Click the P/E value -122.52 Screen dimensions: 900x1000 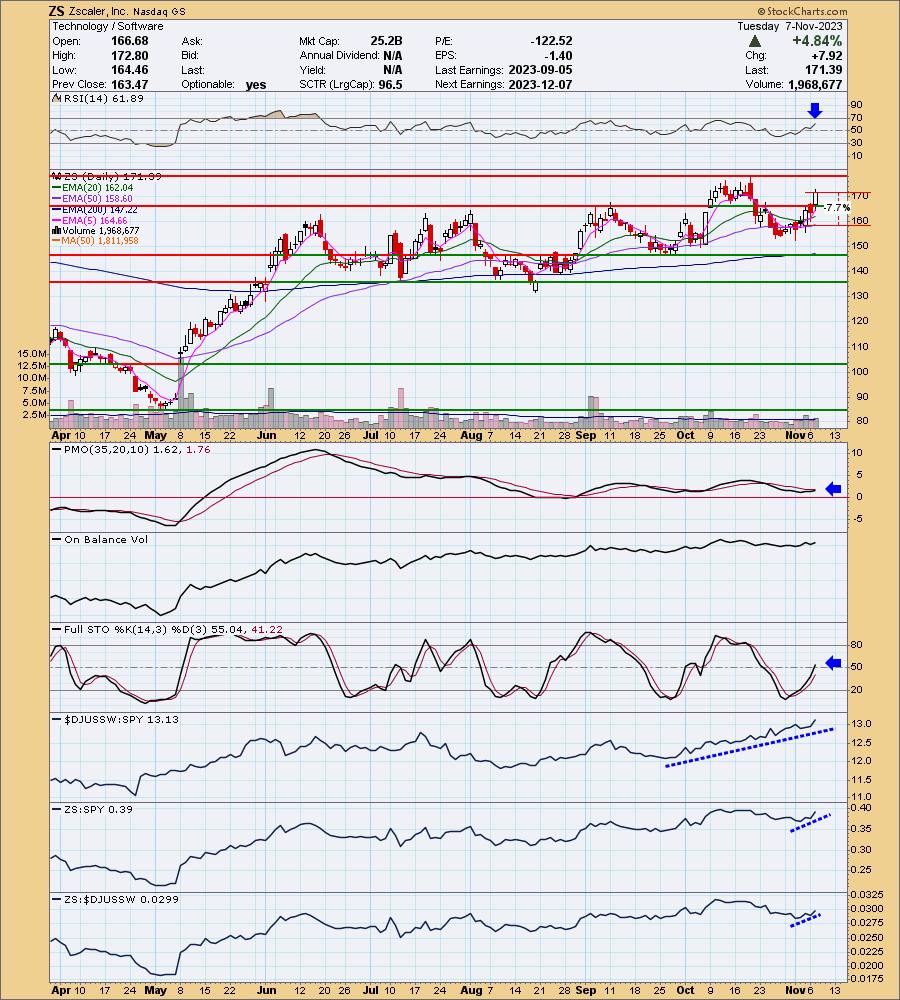(x=551, y=41)
